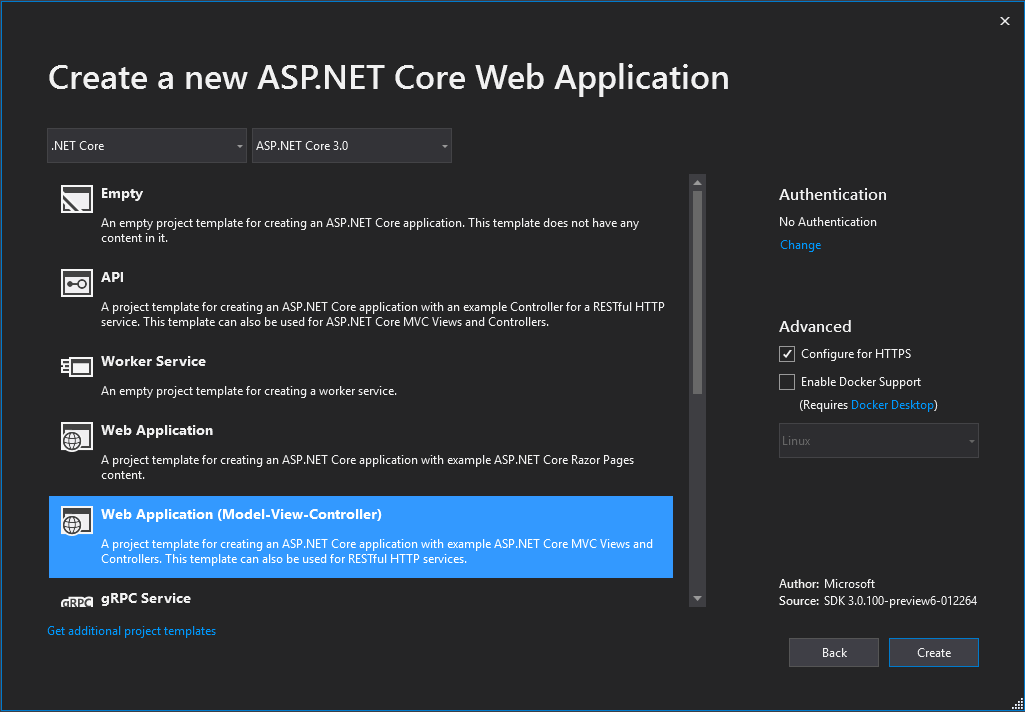The height and width of the screenshot is (712, 1025).
Task: Click the Web Application template globe icon
Action: 77,436
